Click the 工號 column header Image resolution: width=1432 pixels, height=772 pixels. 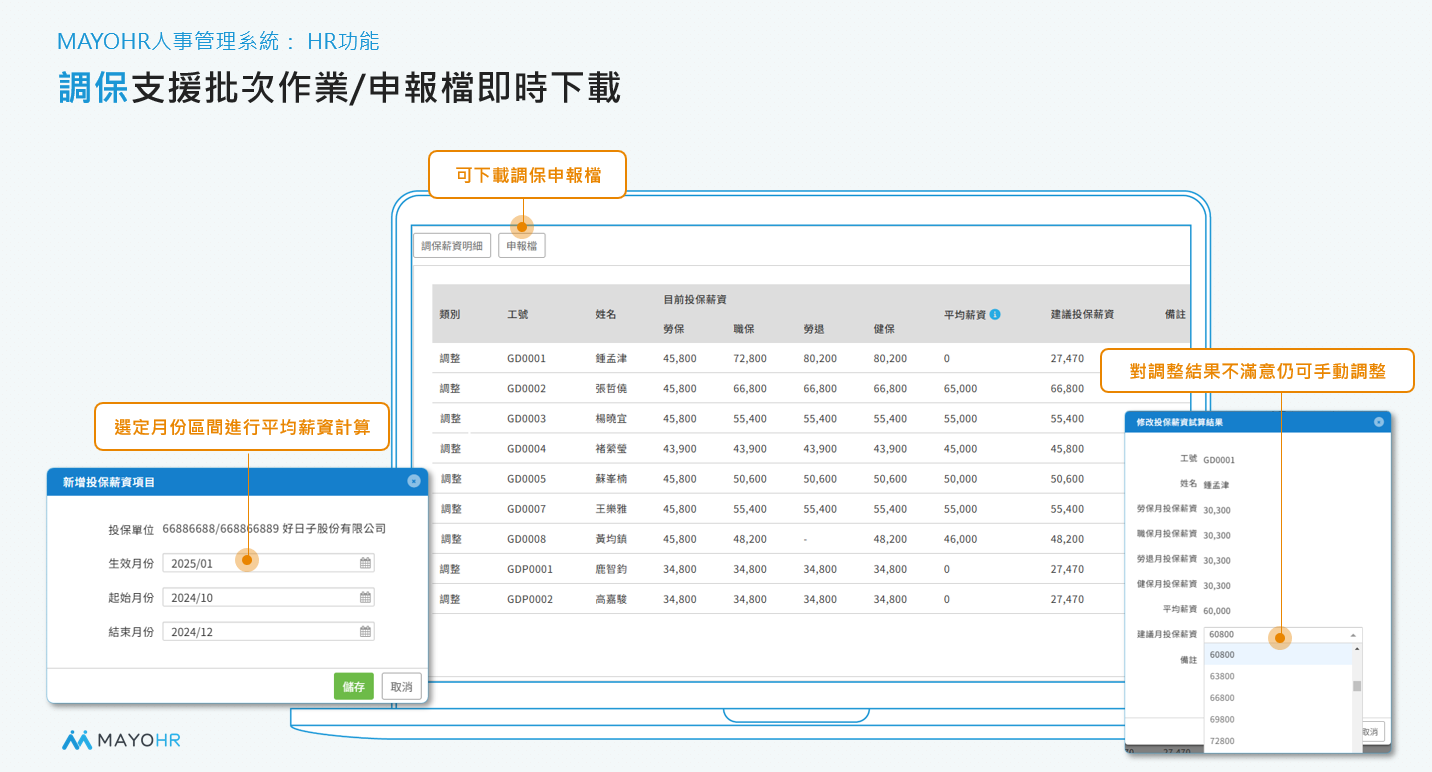coord(518,314)
